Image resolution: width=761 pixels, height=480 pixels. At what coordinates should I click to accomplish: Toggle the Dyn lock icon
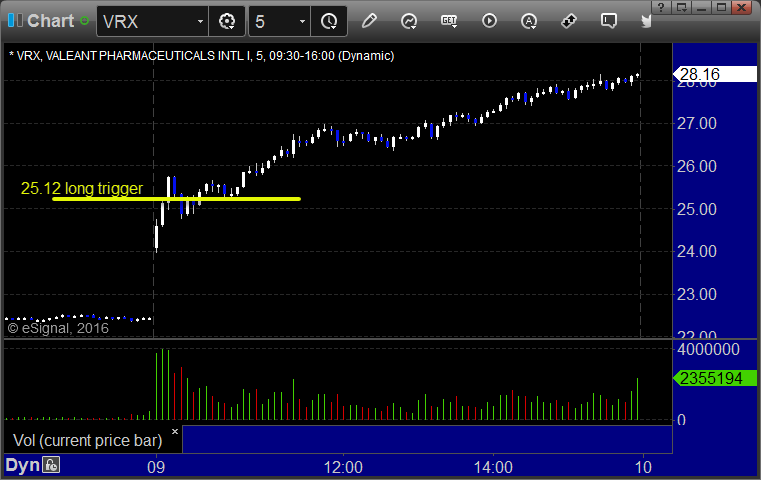point(51,465)
